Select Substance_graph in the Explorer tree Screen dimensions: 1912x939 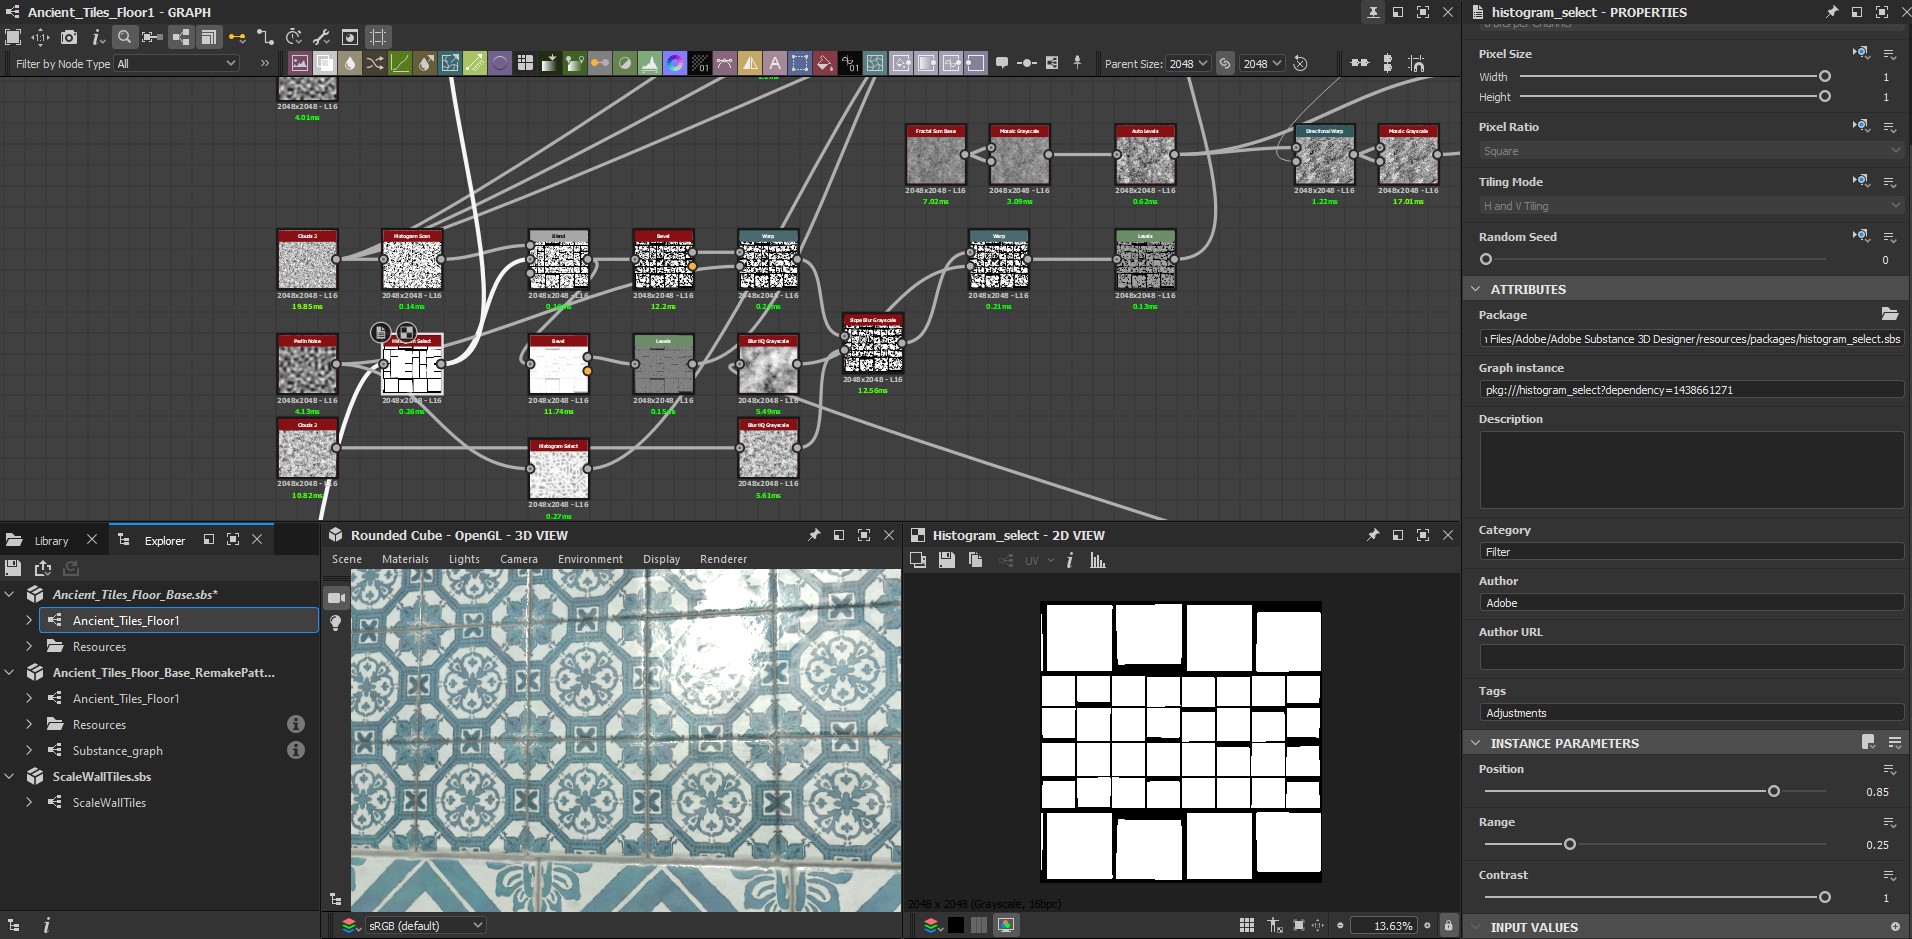click(x=117, y=750)
